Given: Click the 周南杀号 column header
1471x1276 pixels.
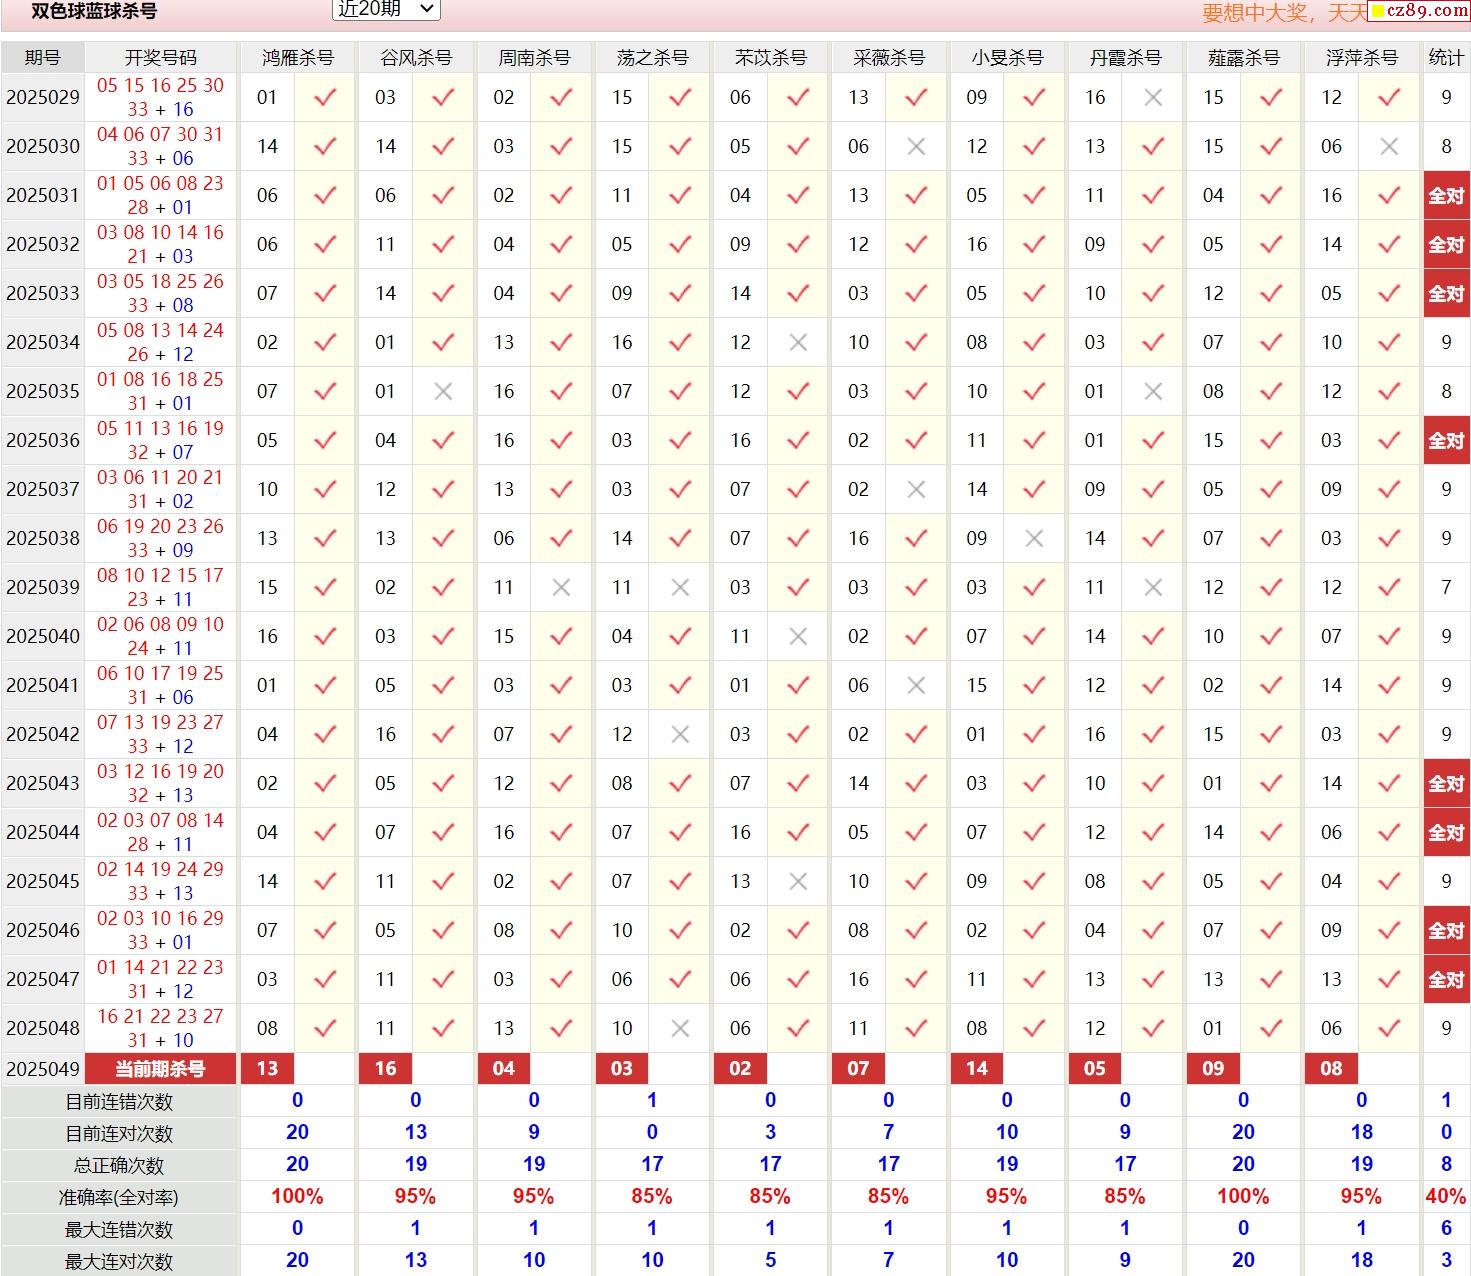Looking at the screenshot, I should 534,58.
